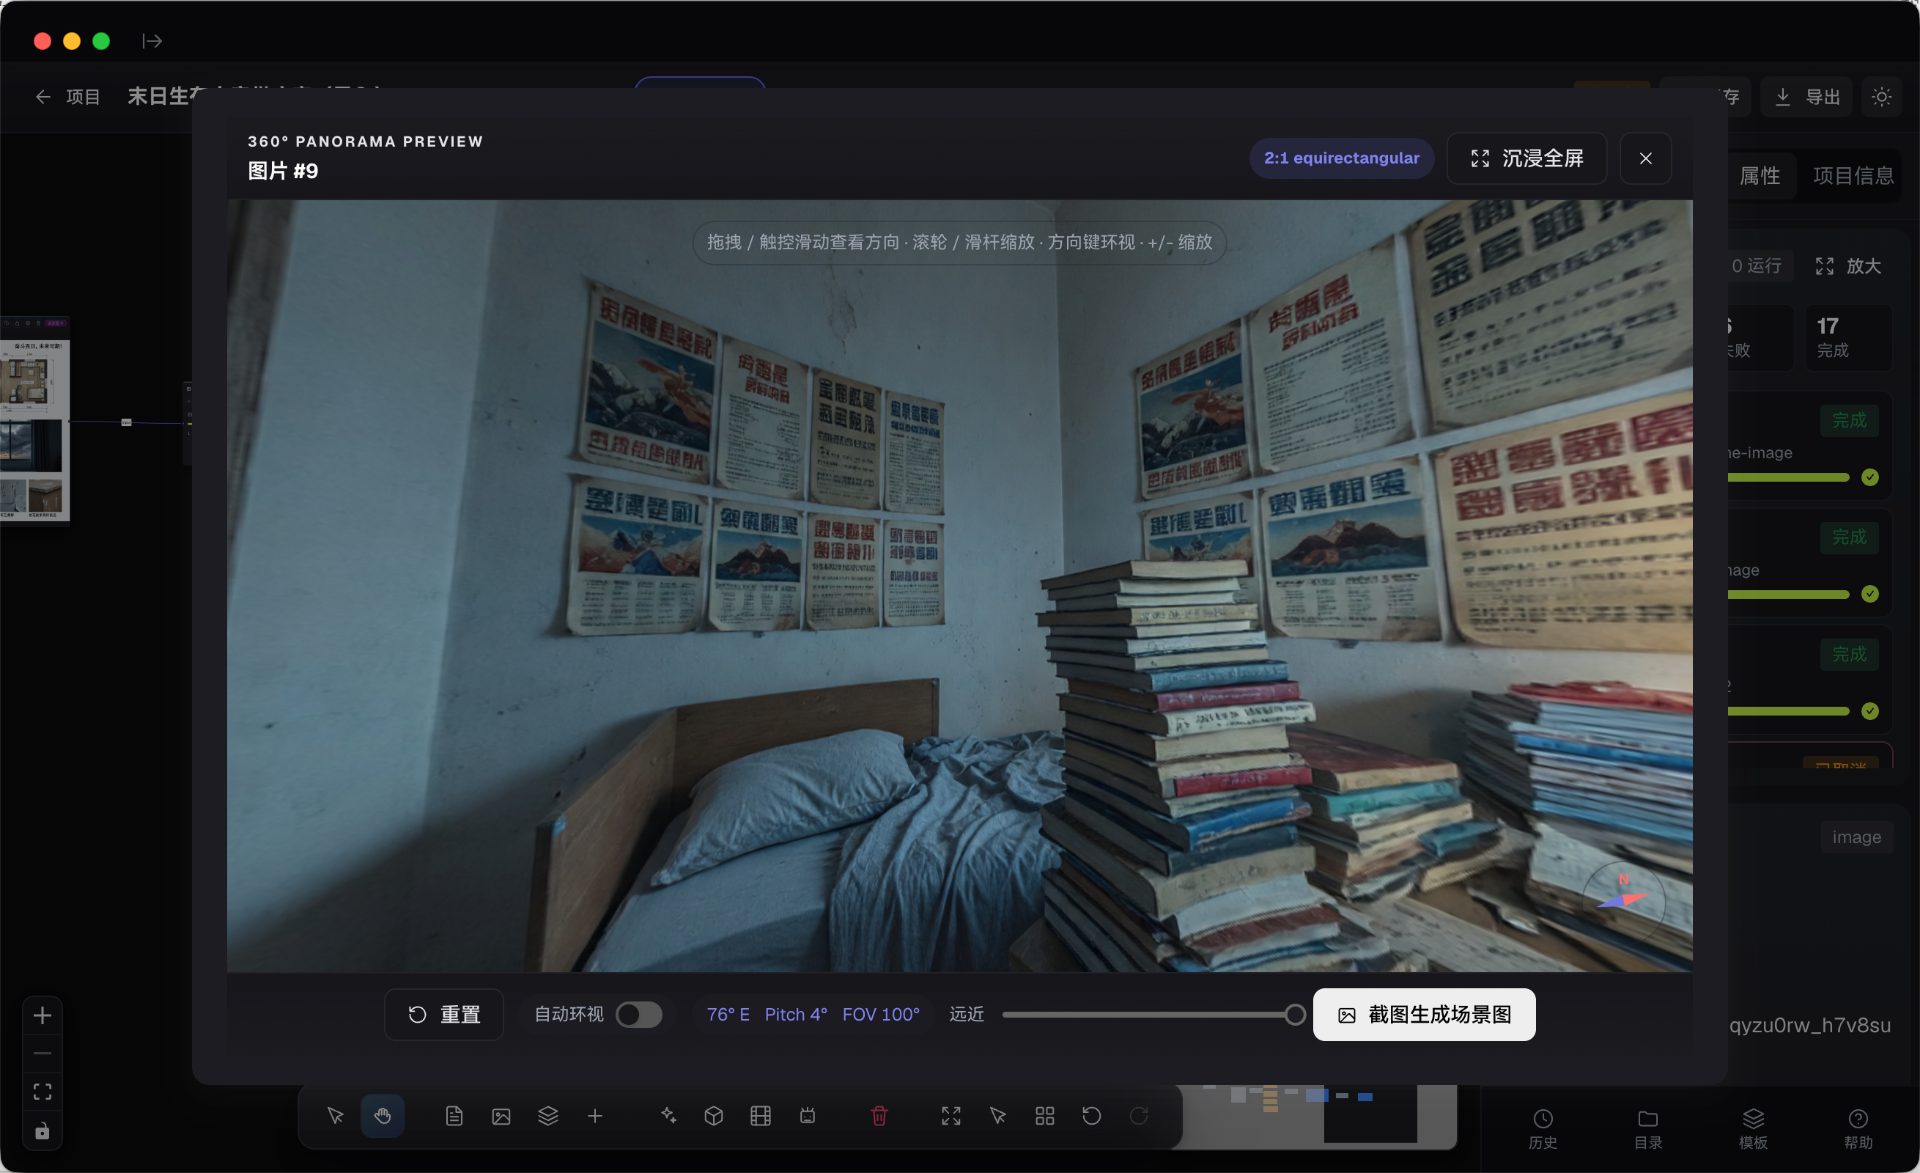1920x1173 pixels.
Task: Switch to the 项目信息 tab
Action: coord(1853,176)
